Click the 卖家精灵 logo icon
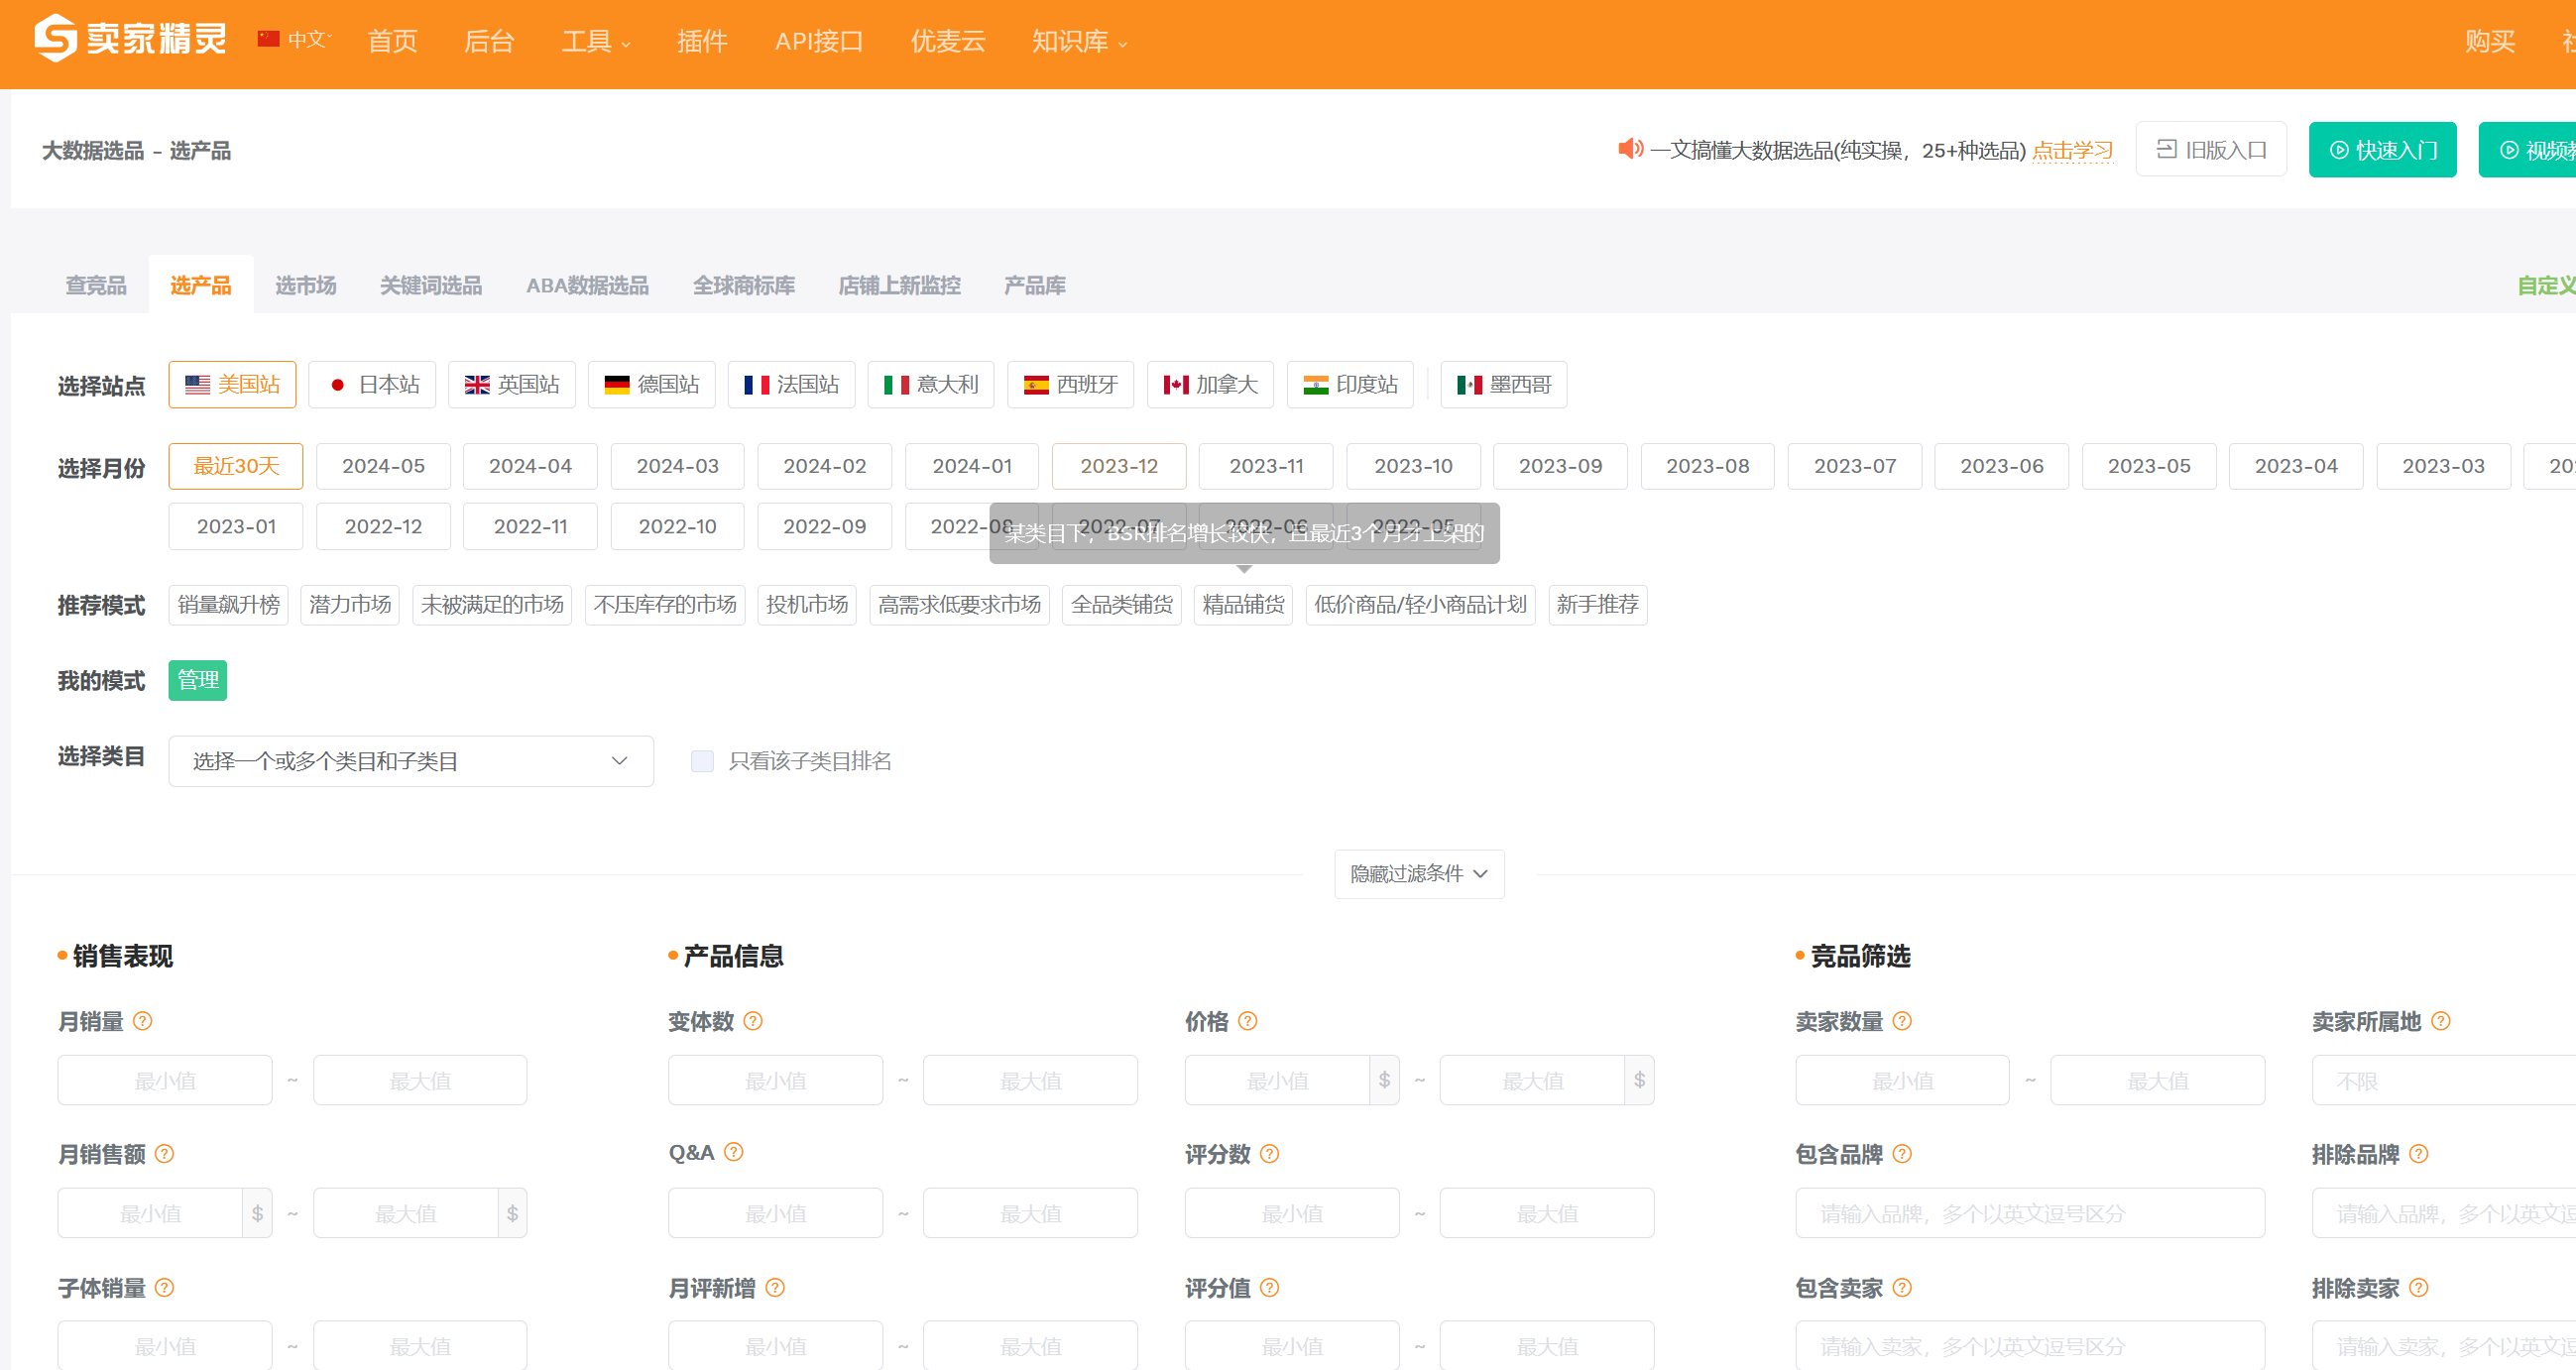Image resolution: width=2576 pixels, height=1370 pixels. click(56, 39)
